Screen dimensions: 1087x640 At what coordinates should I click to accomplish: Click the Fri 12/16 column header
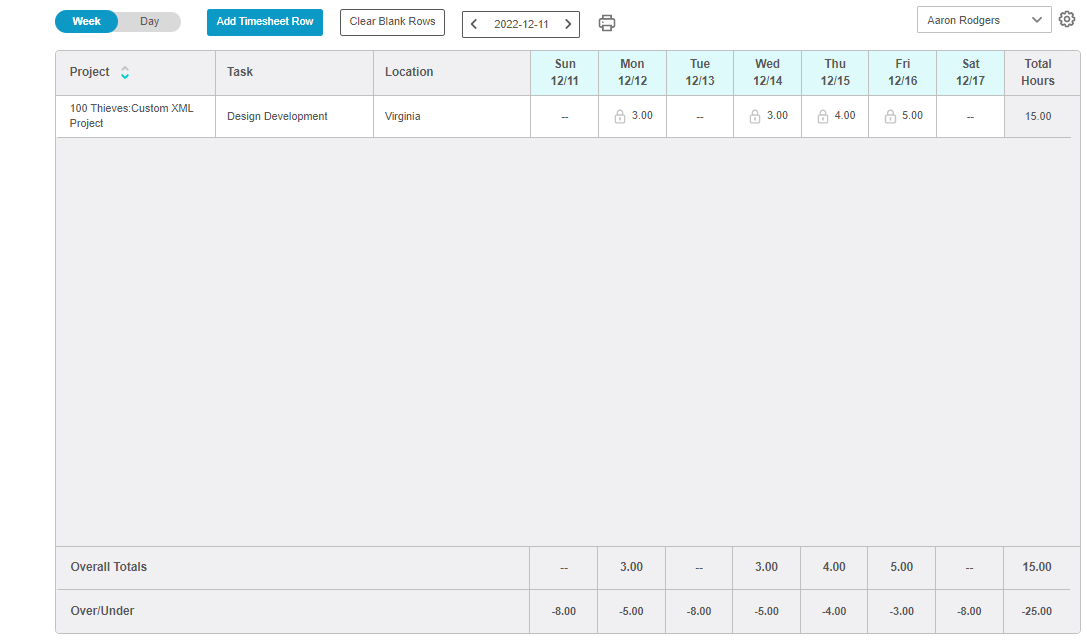pos(903,73)
